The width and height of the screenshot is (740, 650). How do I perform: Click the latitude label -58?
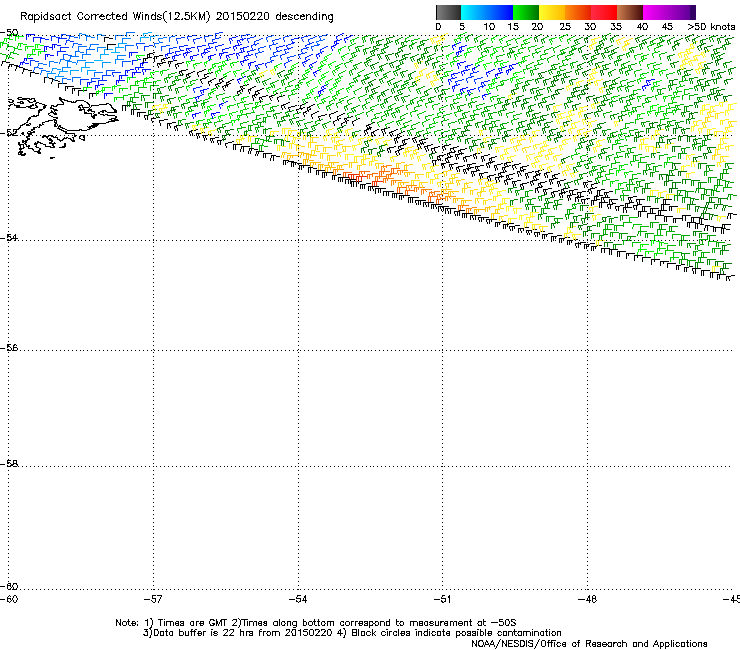[9, 464]
